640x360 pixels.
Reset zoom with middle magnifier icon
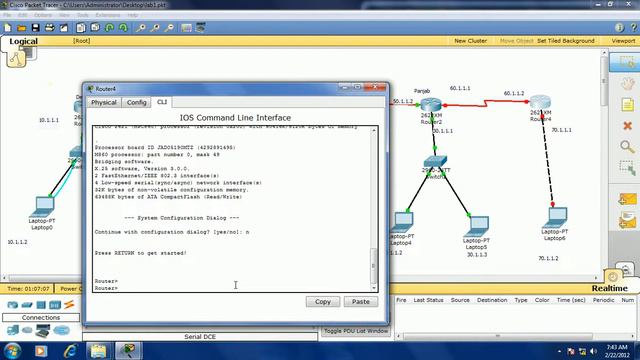[x=155, y=28]
